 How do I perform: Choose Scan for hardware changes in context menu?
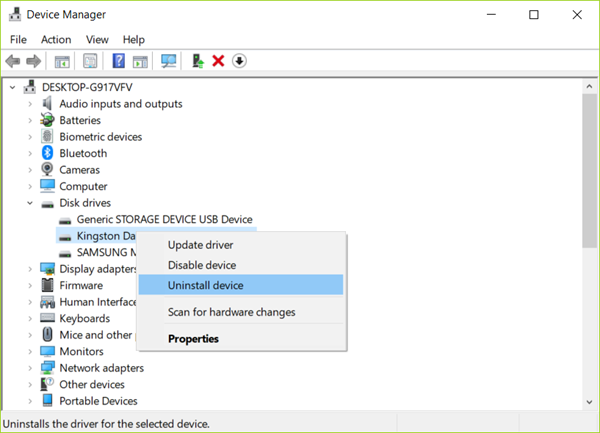click(241, 312)
